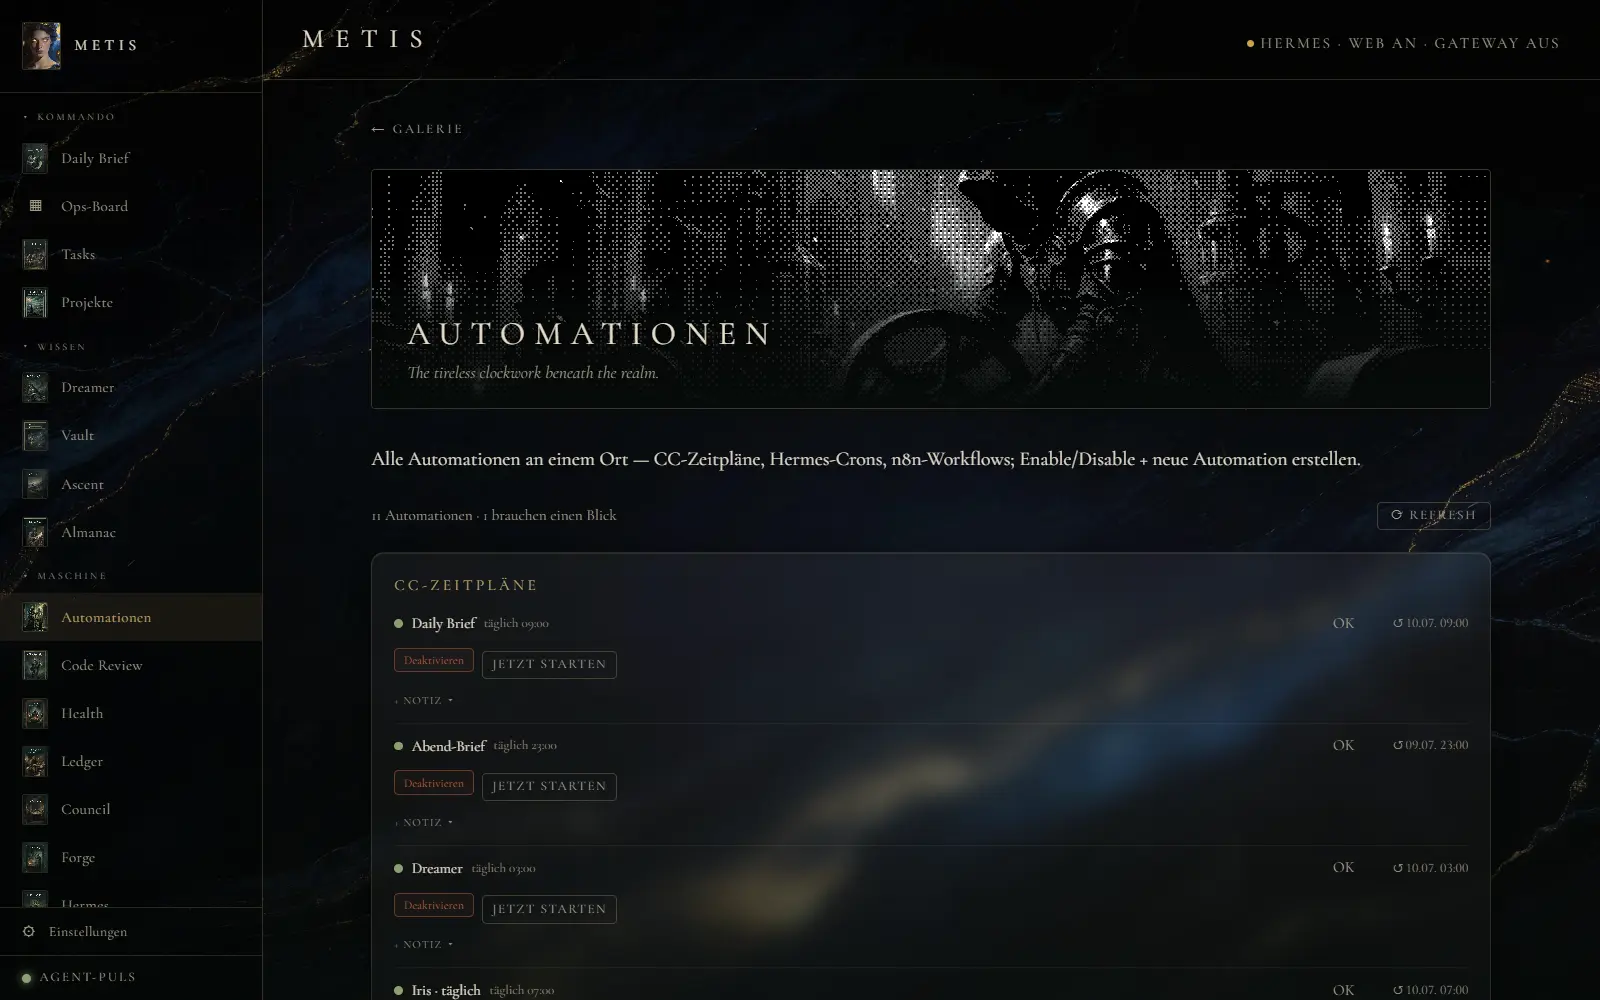Click Dreamer last-run clock icon
The image size is (1600, 1000).
[x=1398, y=868]
